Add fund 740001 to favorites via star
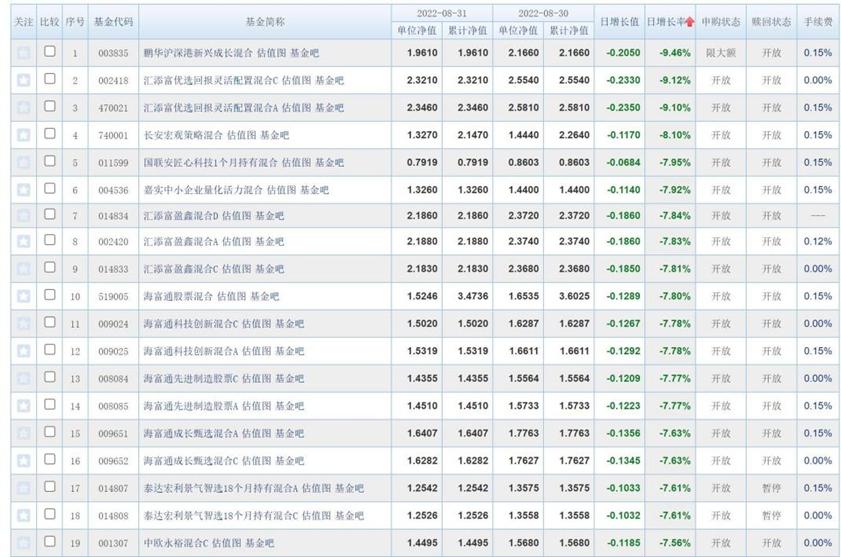 click(x=23, y=134)
